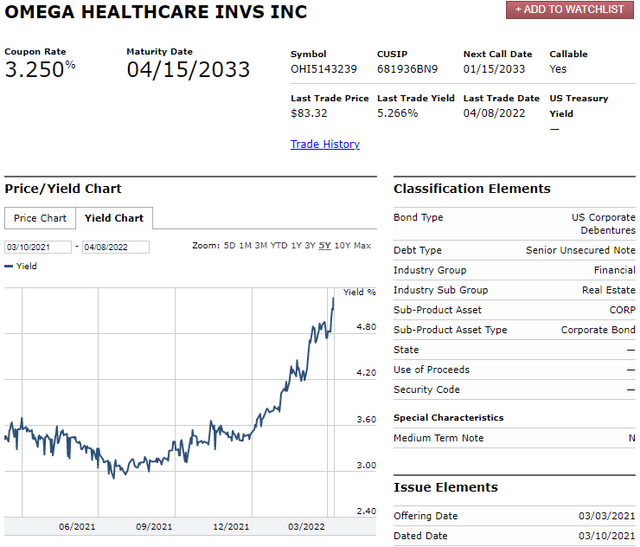Viewport: 640px width, 547px height.
Task: Click the Issue Elements heading
Action: click(x=446, y=487)
